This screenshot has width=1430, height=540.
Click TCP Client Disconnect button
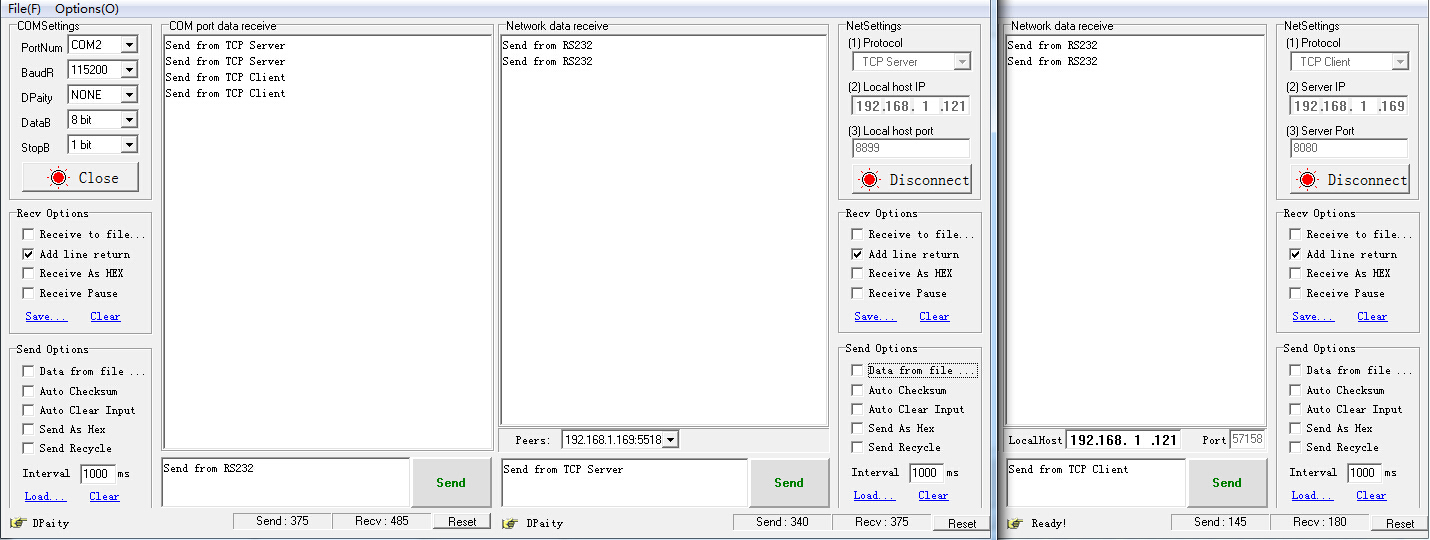pyautogui.click(x=1349, y=180)
